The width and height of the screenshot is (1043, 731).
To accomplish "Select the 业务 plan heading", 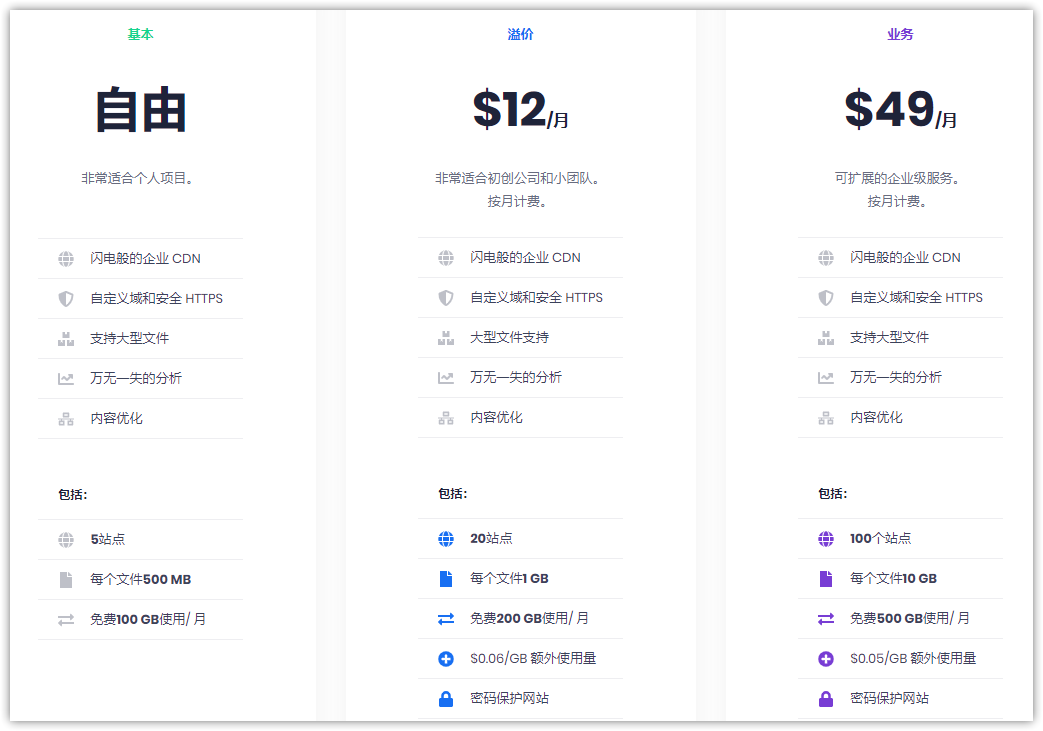I will 900,34.
